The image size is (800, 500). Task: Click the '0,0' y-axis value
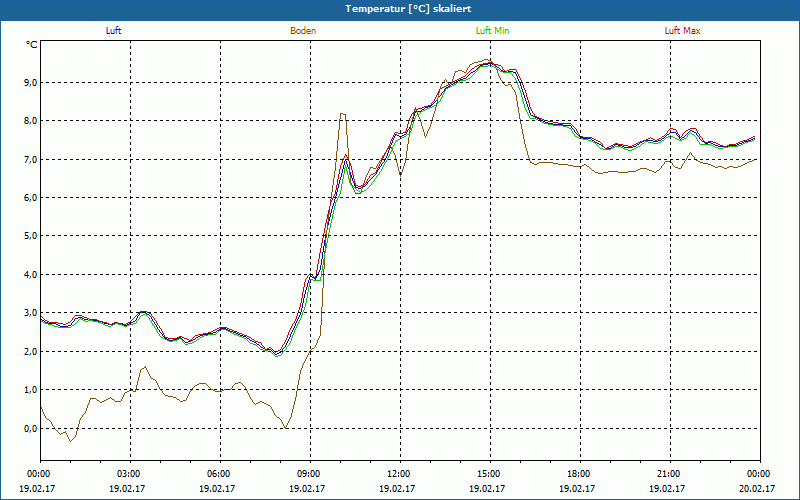point(31,429)
